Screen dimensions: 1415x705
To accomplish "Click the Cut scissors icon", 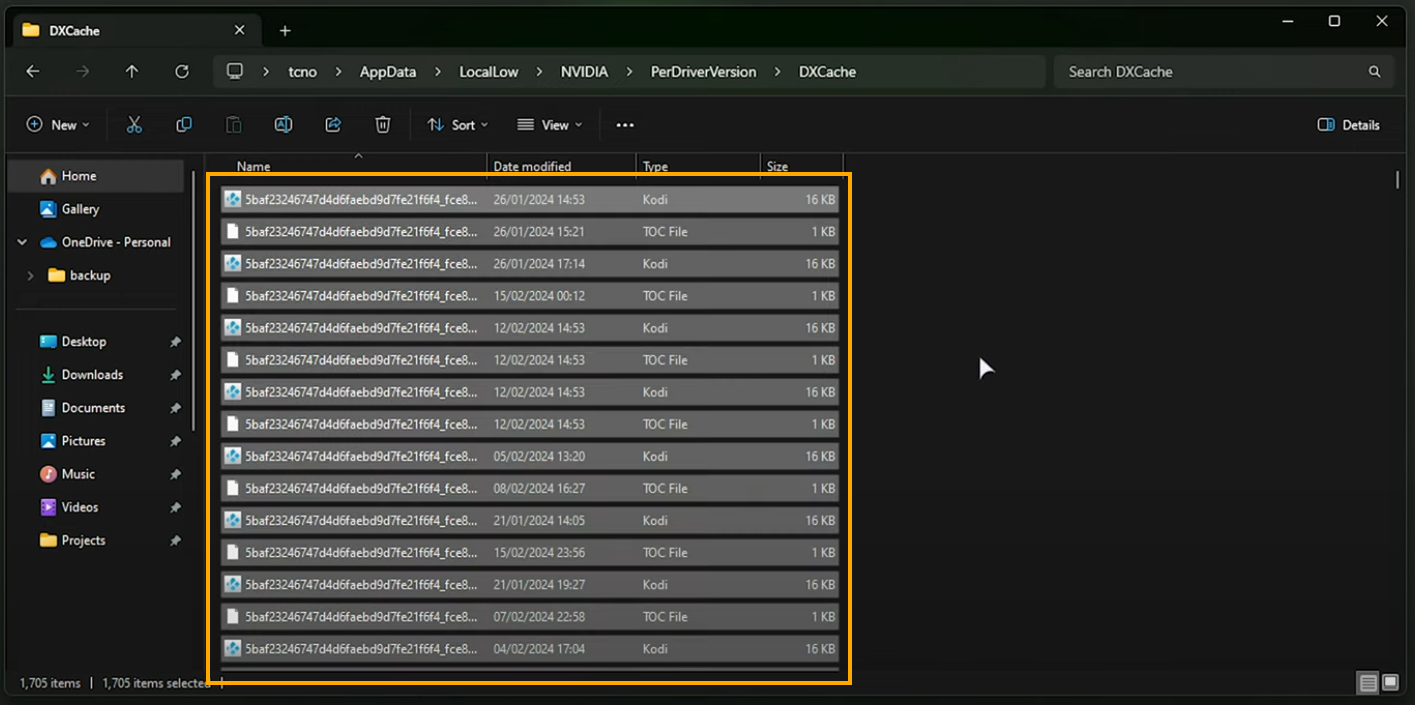I will click(134, 125).
